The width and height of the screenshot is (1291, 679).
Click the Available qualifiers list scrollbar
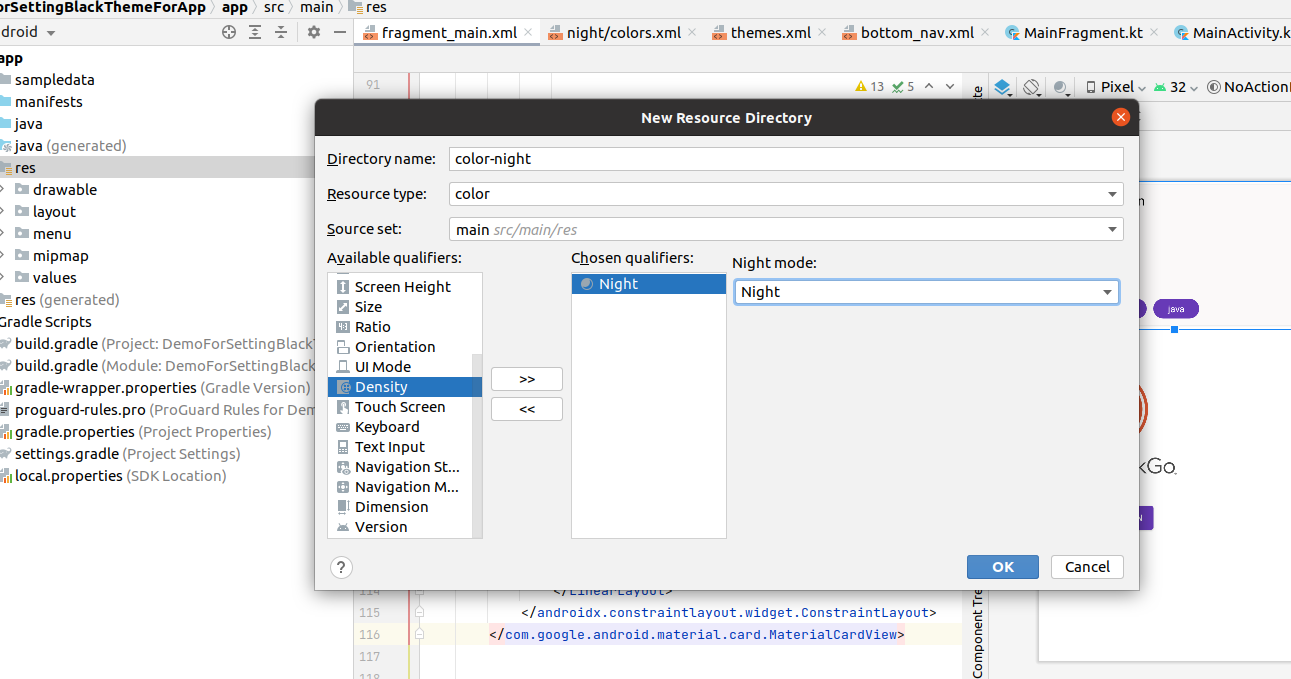coord(477,445)
